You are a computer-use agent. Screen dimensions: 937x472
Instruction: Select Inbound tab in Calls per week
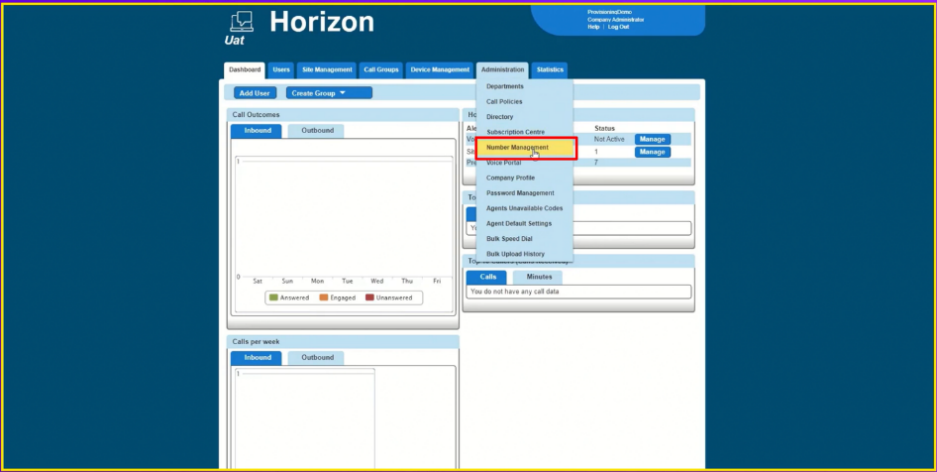(256, 358)
